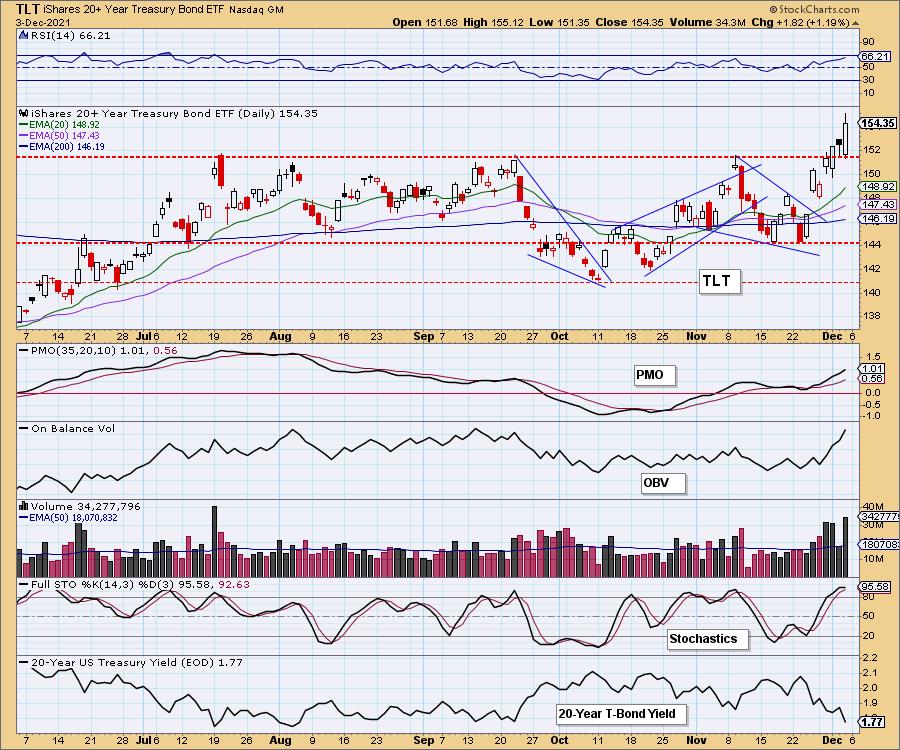Click the up-arrow icon next to the Chg value
This screenshot has width=900, height=750.
(855, 24)
